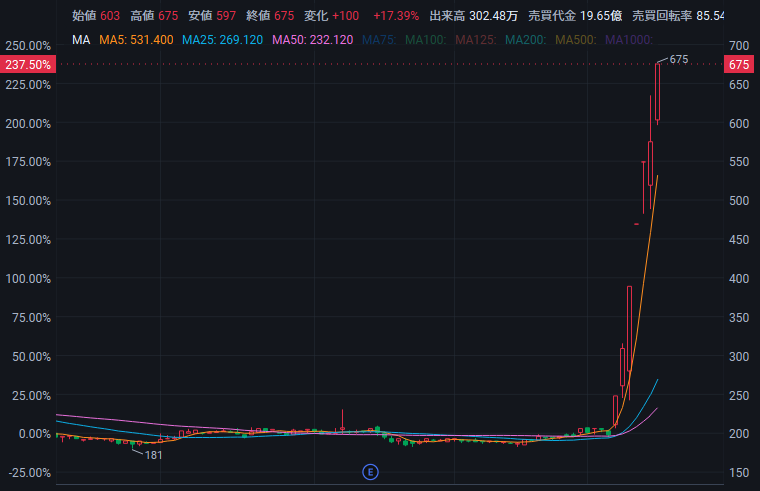The image size is (760, 491).
Task: Click the MA indicator label
Action: (81, 40)
